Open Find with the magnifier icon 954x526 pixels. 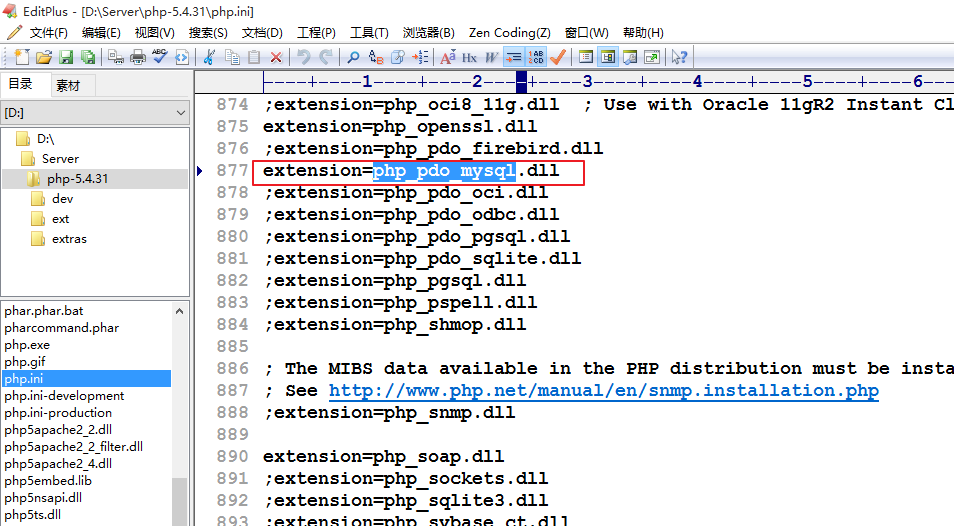(353, 57)
